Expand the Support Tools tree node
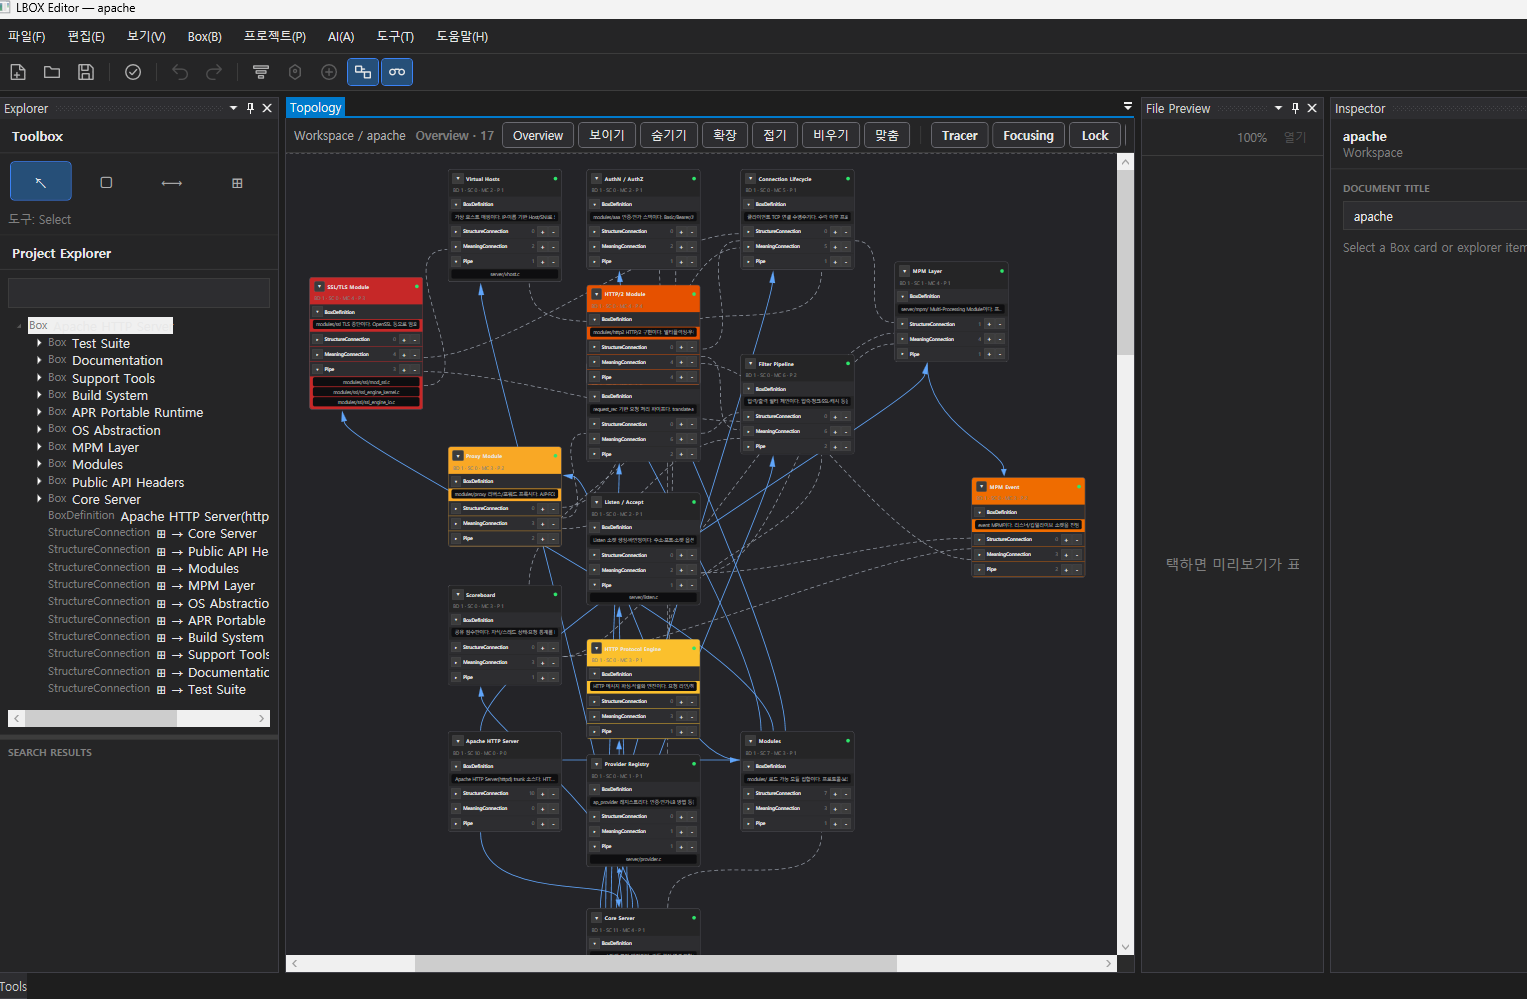 coord(39,378)
